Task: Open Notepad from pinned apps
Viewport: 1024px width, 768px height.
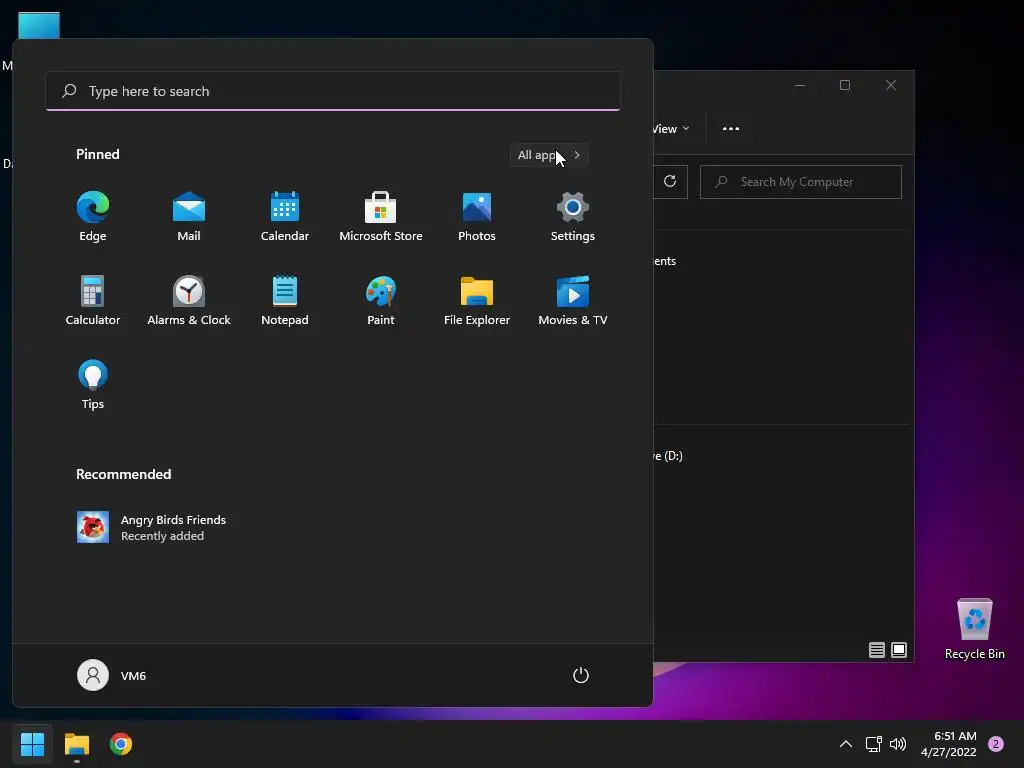Action: (x=285, y=300)
